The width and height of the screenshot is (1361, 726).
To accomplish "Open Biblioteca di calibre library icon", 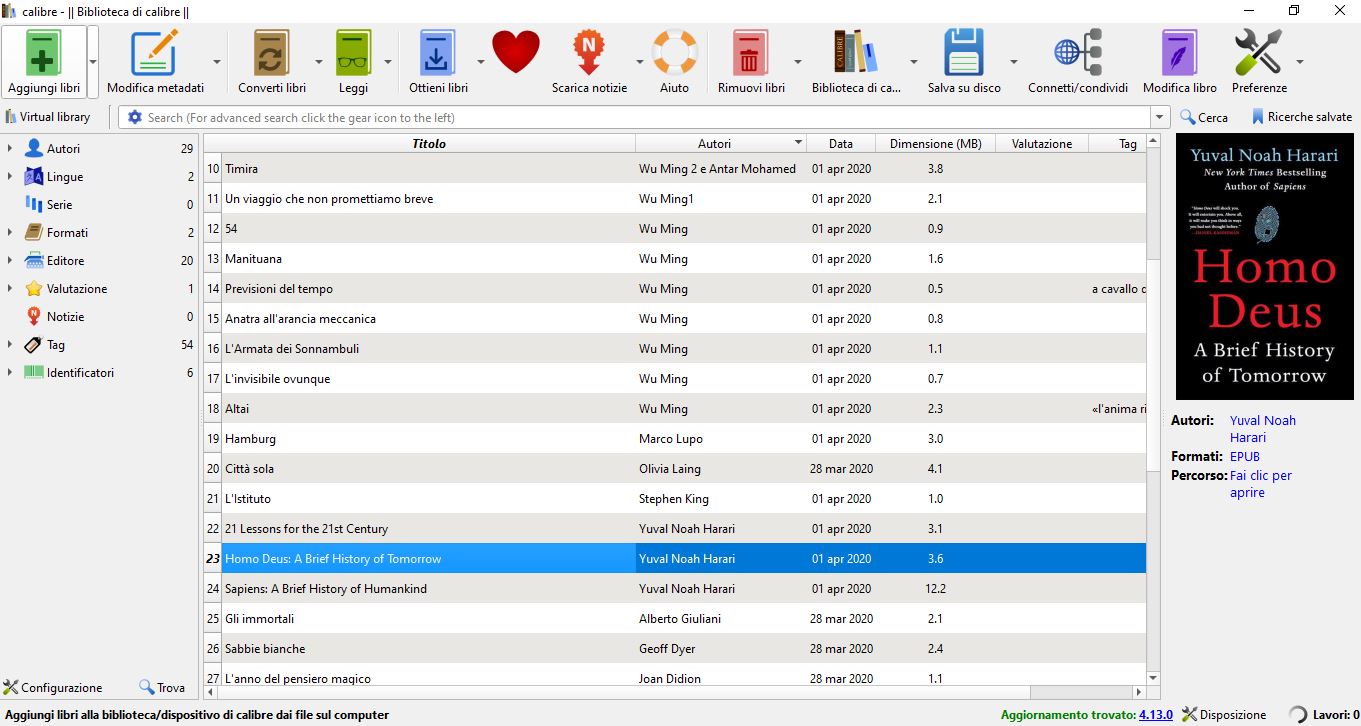I will point(856,52).
